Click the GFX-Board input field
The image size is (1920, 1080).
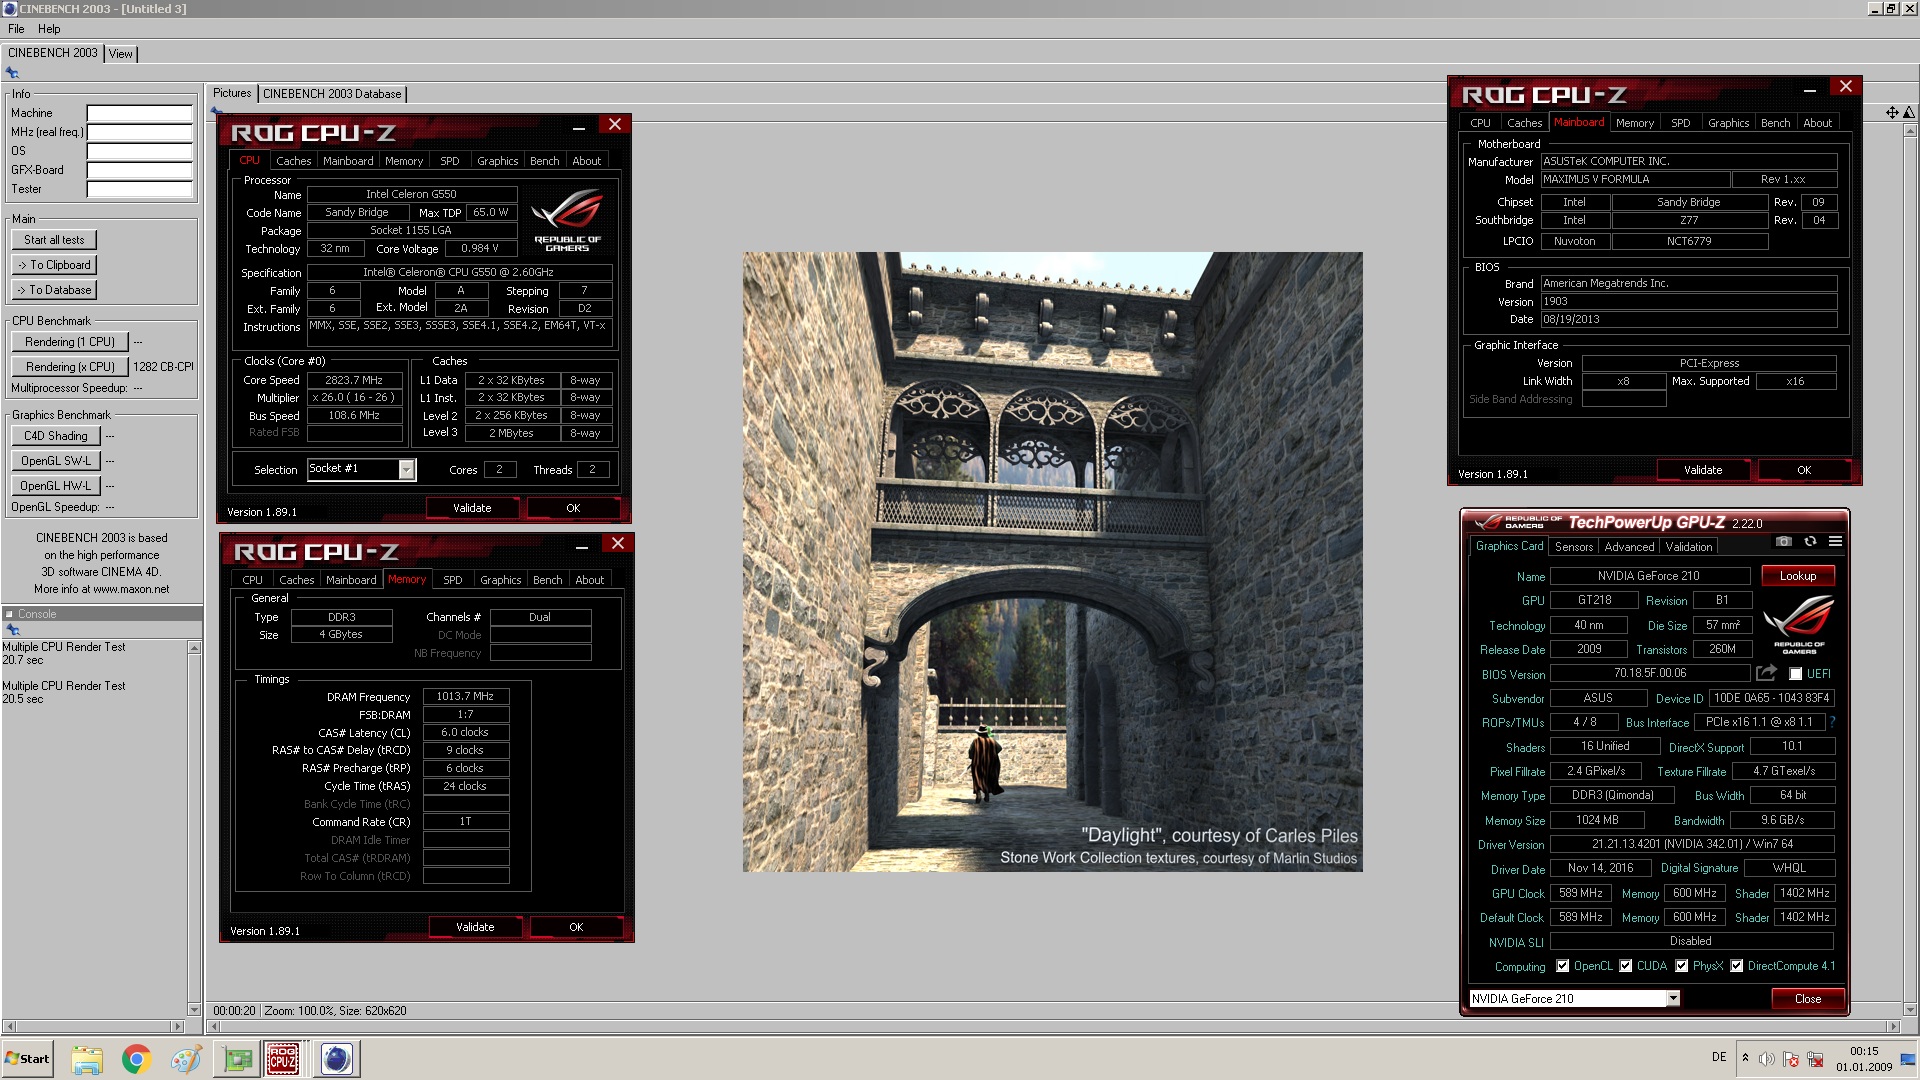click(139, 170)
